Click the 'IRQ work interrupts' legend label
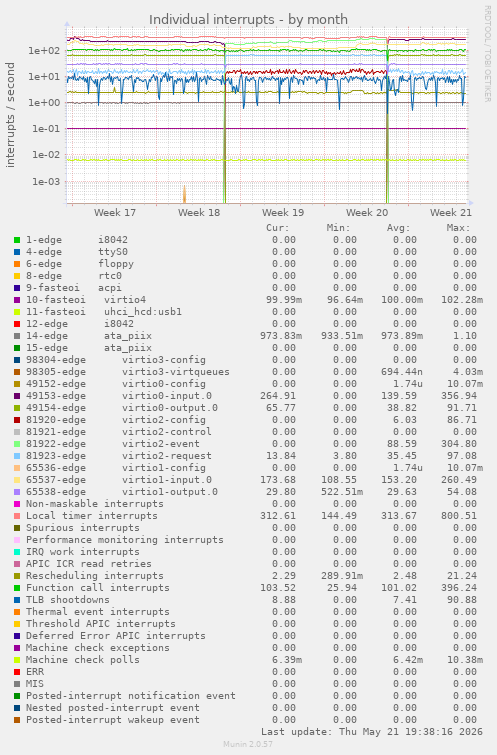This screenshot has width=497, height=755. (x=83, y=552)
